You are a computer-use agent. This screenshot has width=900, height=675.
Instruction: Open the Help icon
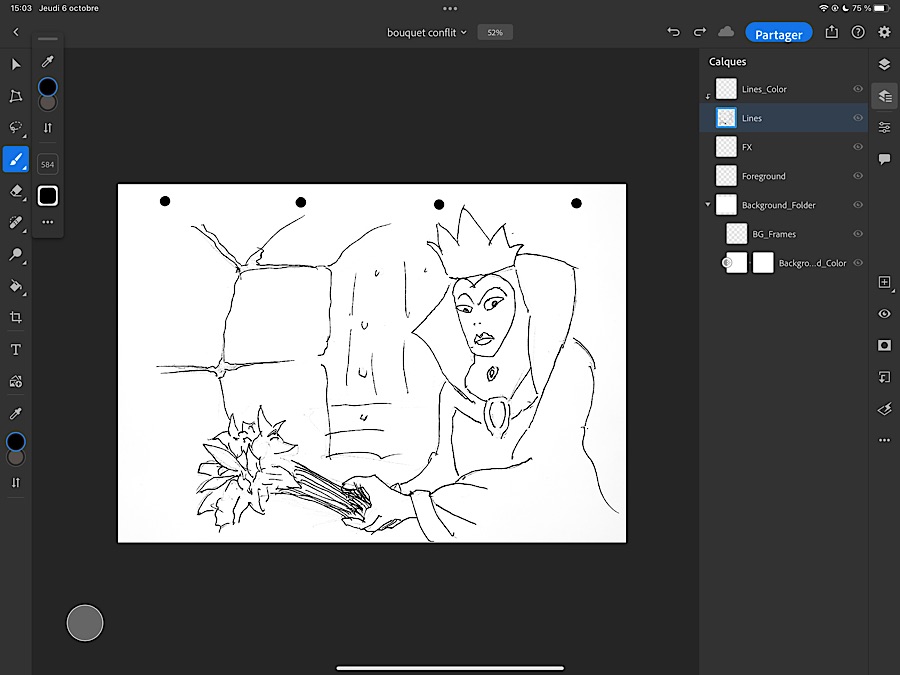(858, 32)
